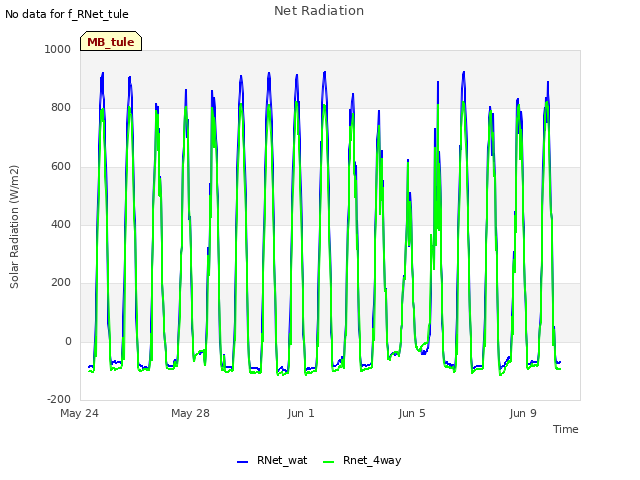Click the 600 y-axis tick label
640x480 pixels.
61,167
